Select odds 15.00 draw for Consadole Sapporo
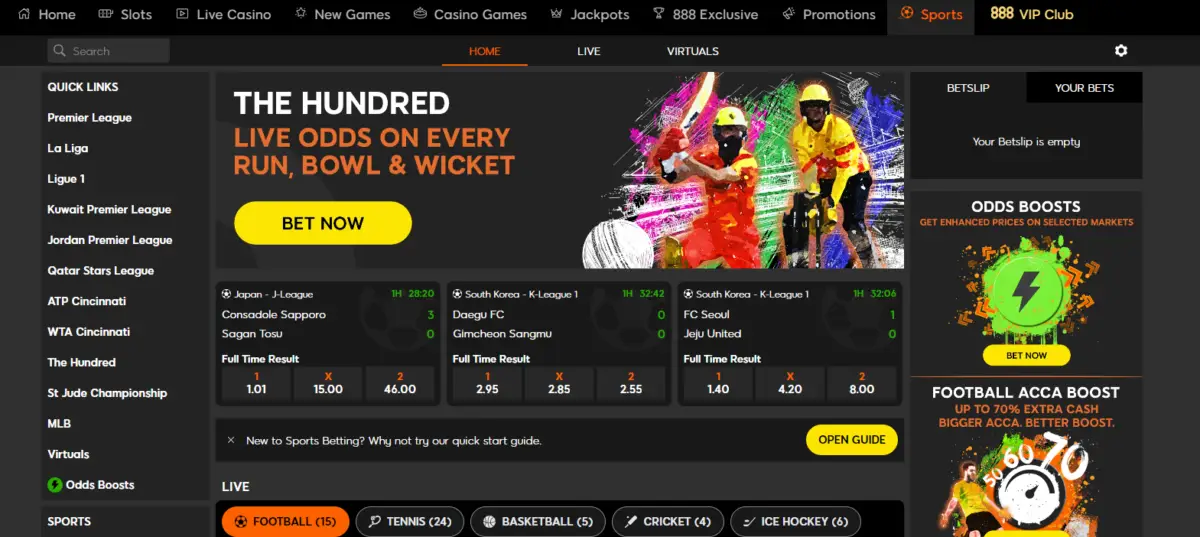The width and height of the screenshot is (1200, 537). point(328,383)
